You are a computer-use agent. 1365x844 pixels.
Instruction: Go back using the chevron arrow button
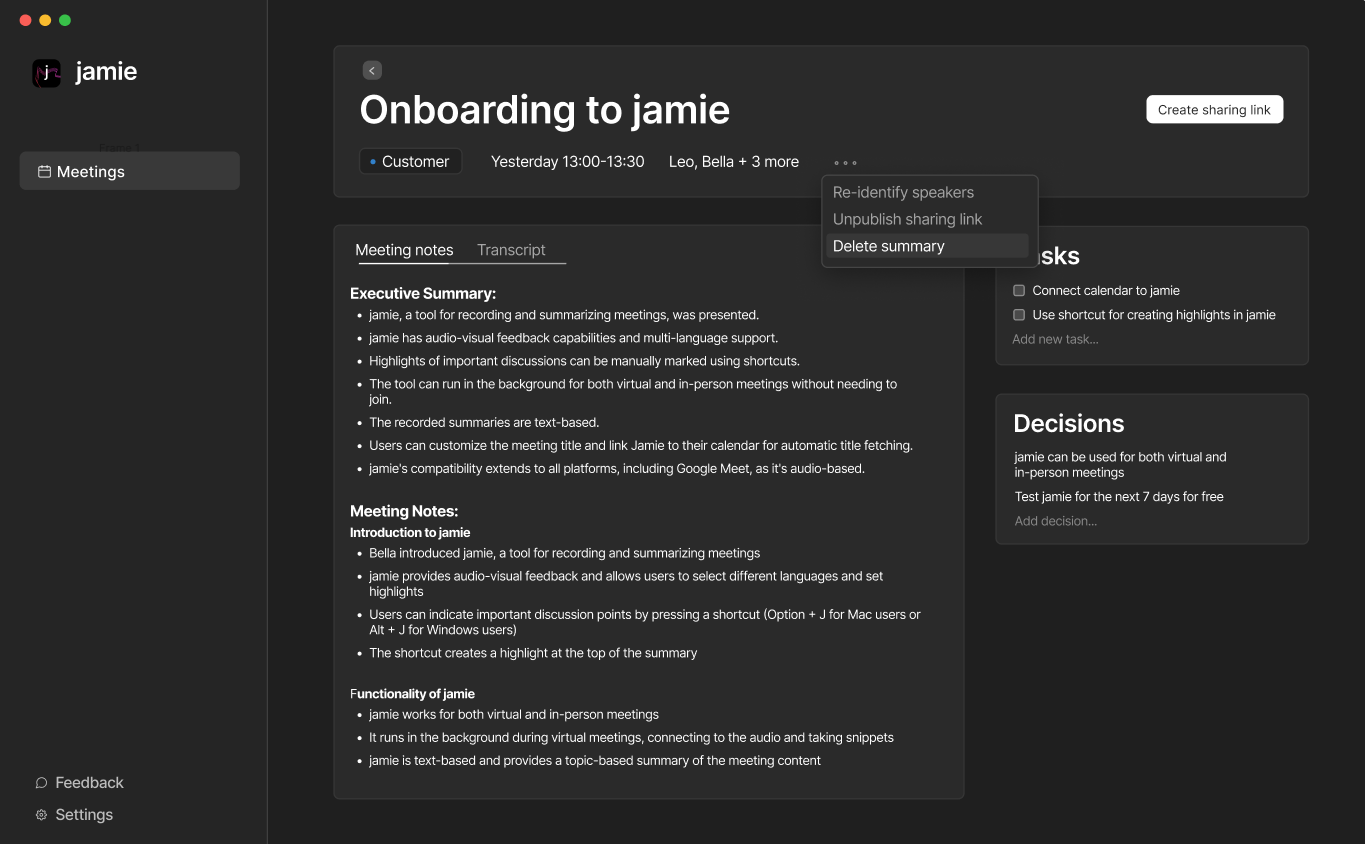(x=372, y=70)
